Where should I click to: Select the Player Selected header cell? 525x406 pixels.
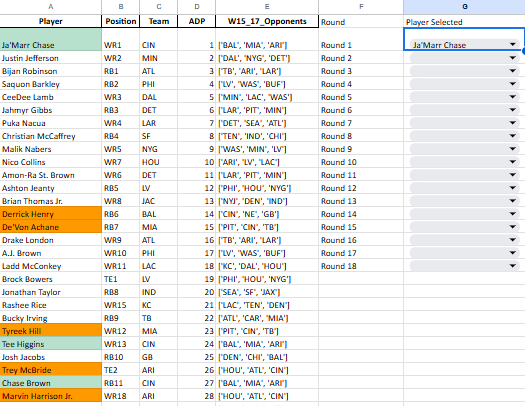coord(464,22)
